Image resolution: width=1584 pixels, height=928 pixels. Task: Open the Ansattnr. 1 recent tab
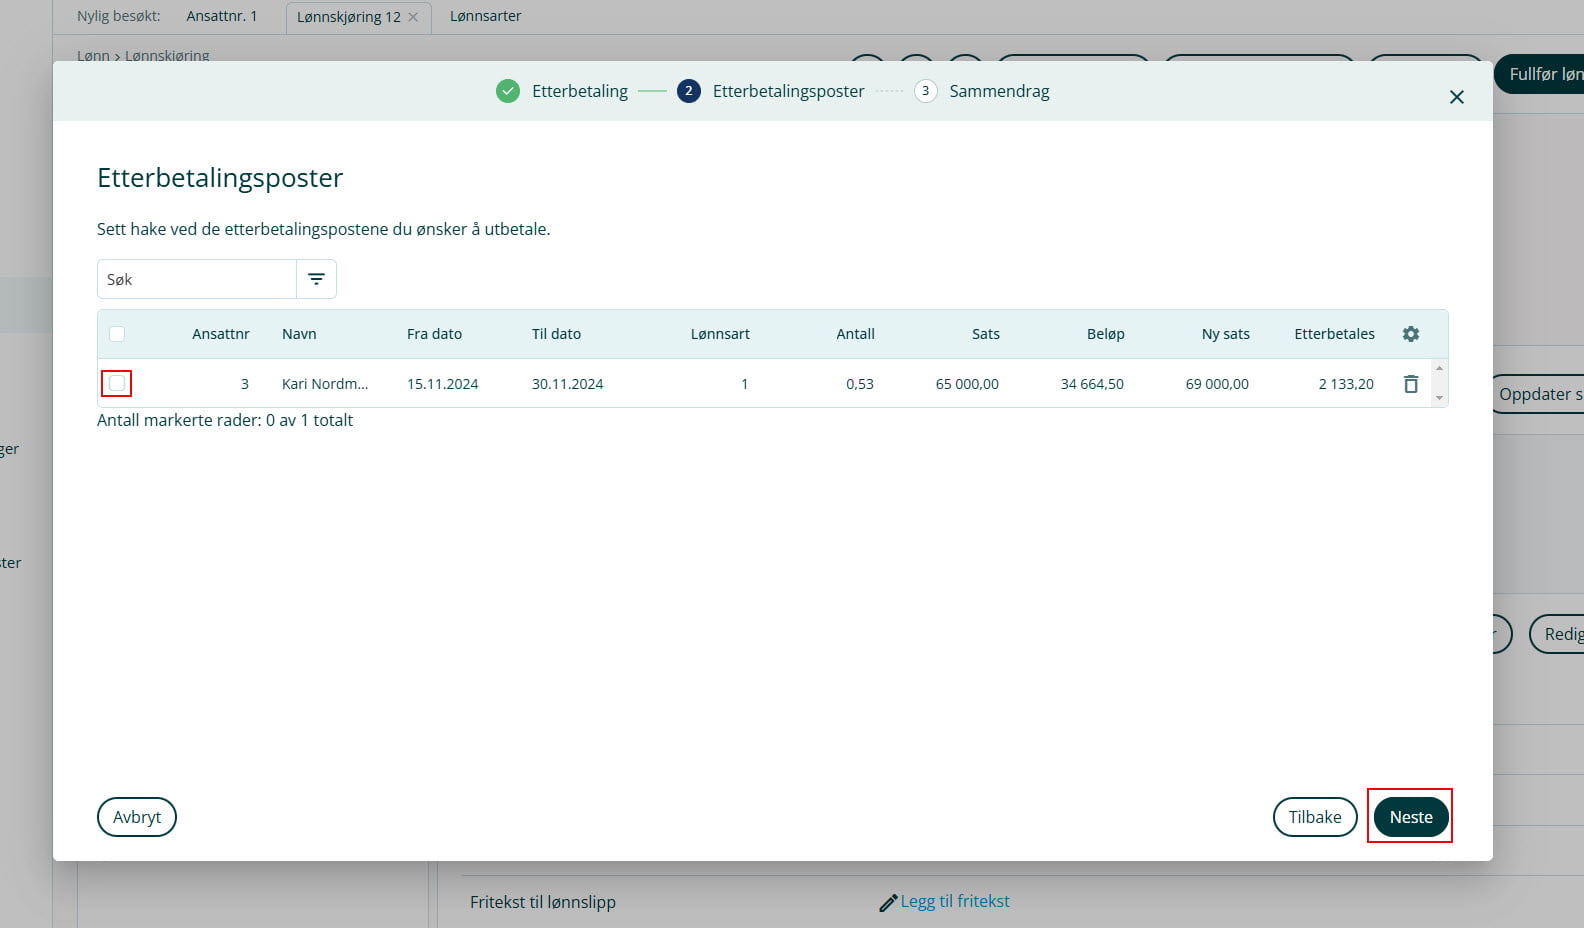point(221,16)
